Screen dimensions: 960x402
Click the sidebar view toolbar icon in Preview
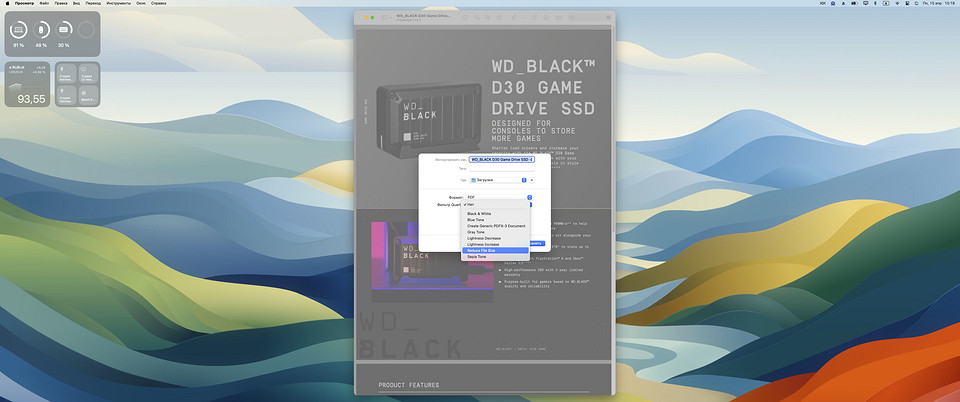(x=386, y=17)
